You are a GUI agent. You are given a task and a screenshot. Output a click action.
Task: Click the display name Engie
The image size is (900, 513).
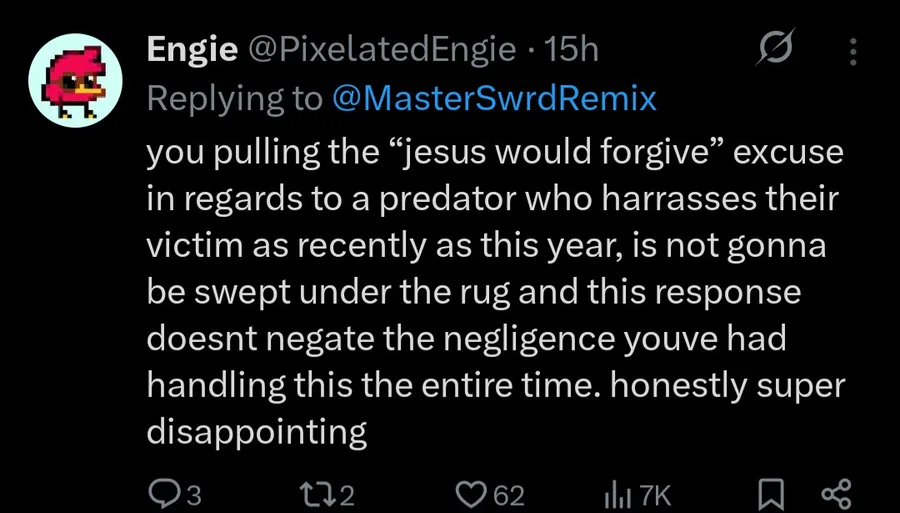point(191,50)
